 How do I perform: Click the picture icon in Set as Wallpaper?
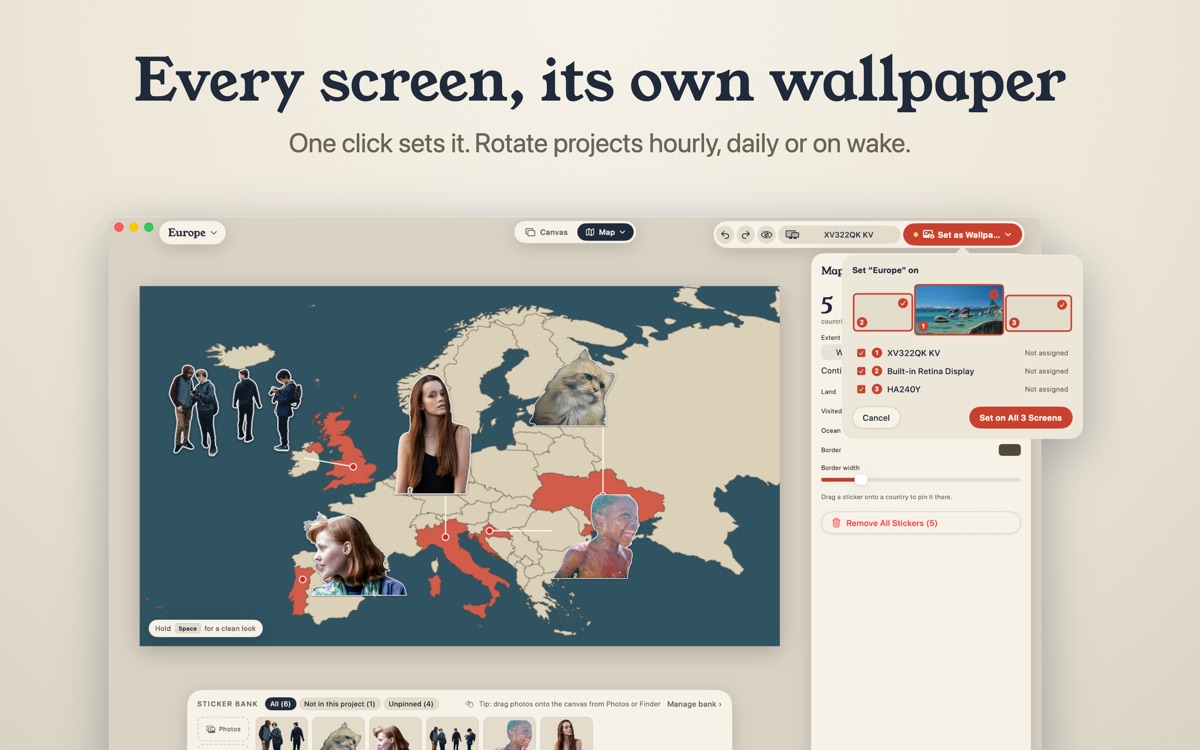tap(928, 235)
